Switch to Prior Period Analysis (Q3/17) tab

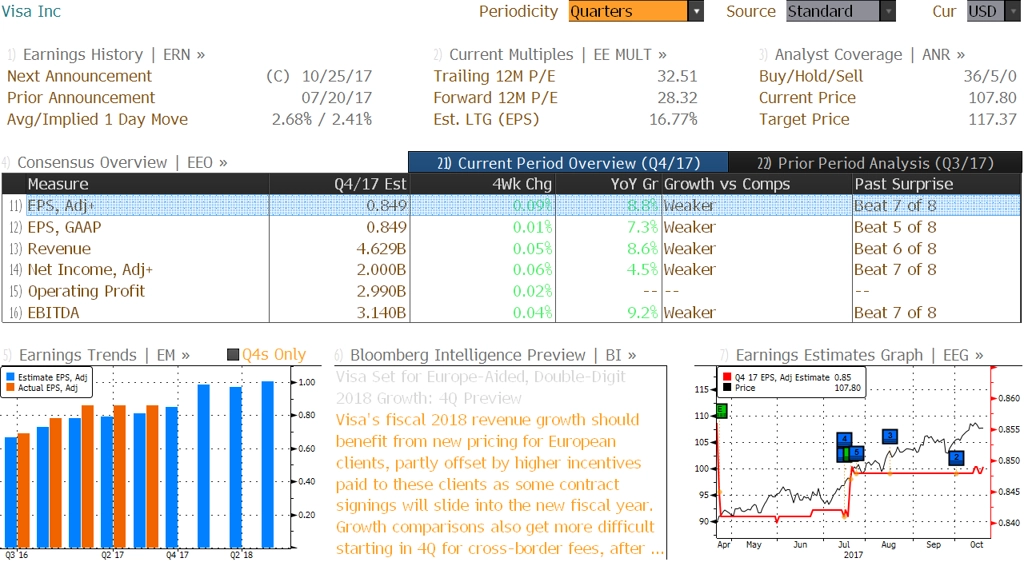(x=875, y=163)
